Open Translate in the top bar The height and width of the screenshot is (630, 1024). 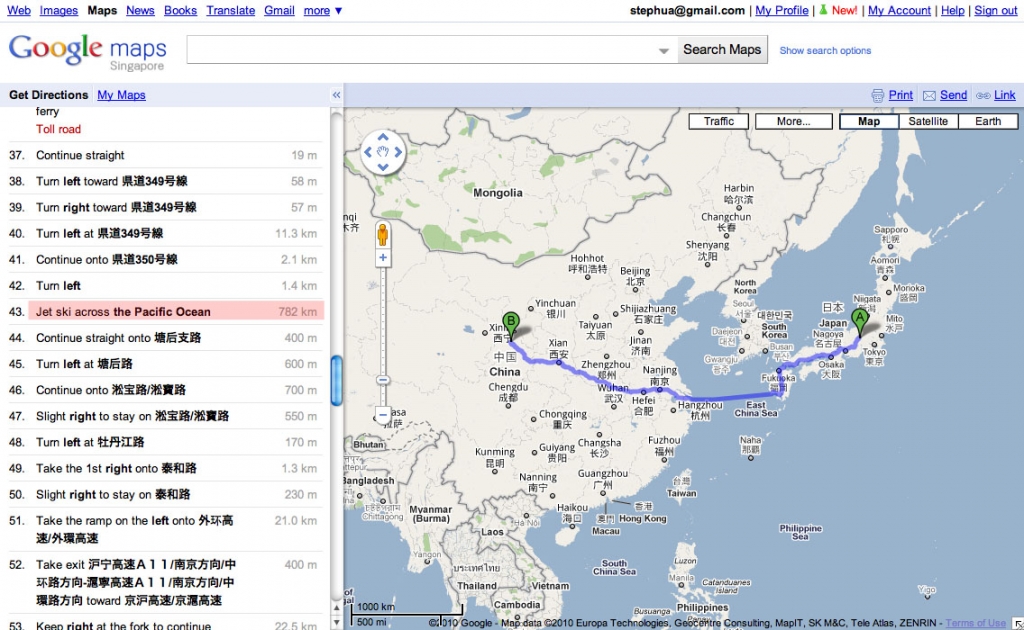coord(231,10)
